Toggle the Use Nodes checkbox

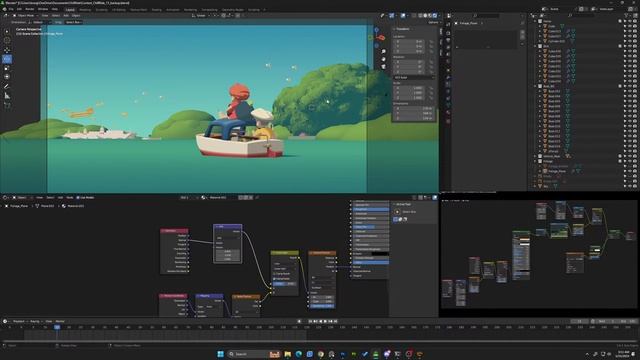(78, 198)
